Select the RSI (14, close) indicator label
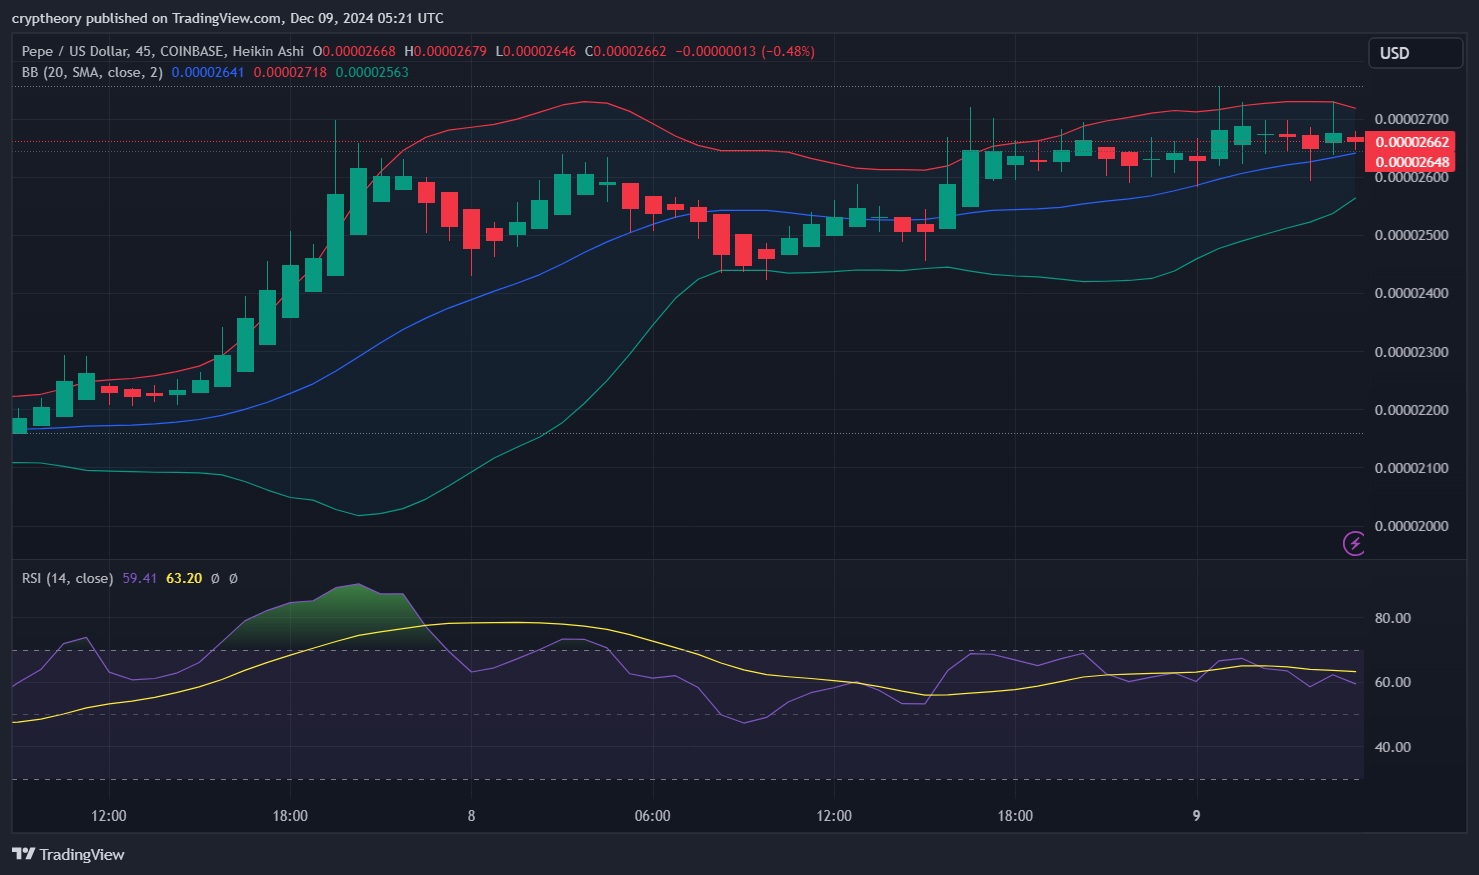1479x875 pixels. [x=67, y=578]
